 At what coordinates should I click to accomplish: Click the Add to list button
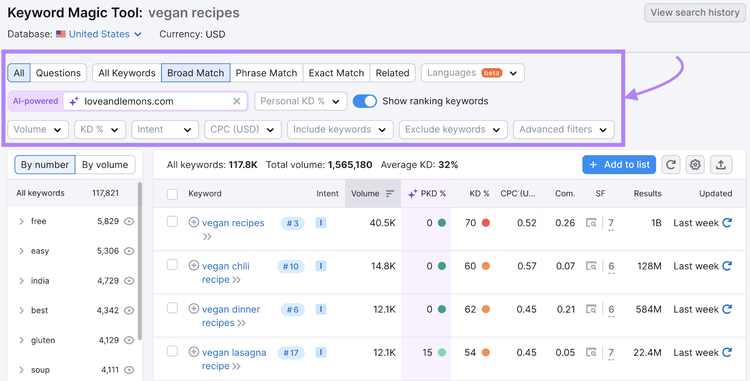point(619,165)
